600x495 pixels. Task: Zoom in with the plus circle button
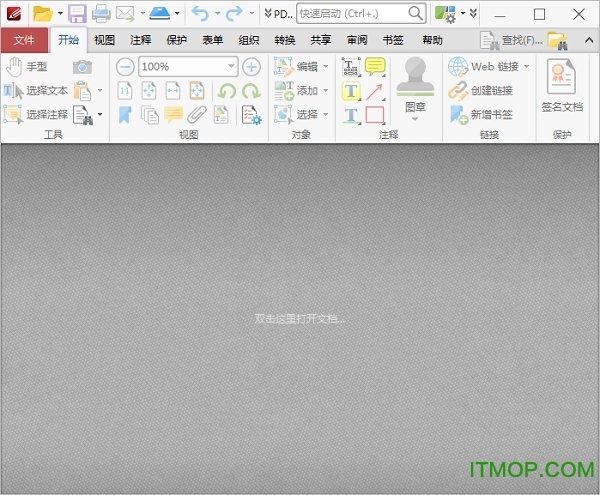coord(251,67)
